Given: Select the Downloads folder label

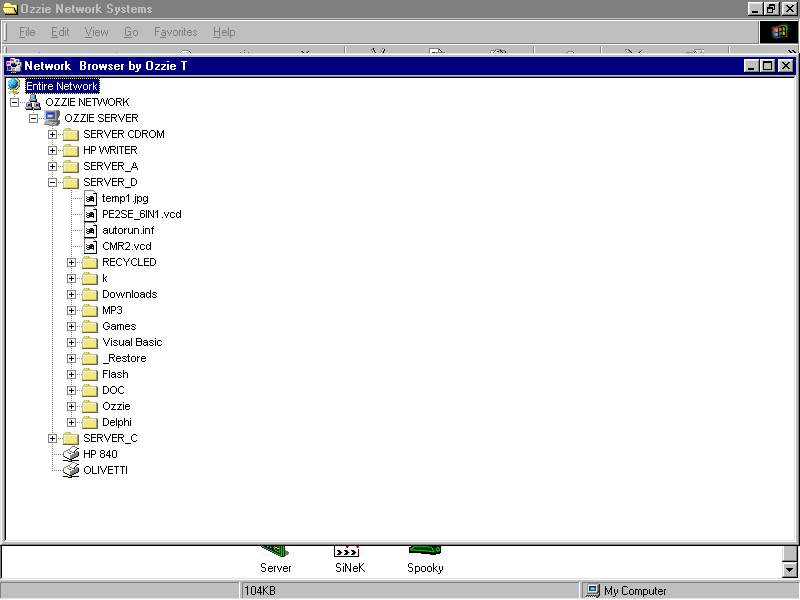Looking at the screenshot, I should [x=129, y=294].
